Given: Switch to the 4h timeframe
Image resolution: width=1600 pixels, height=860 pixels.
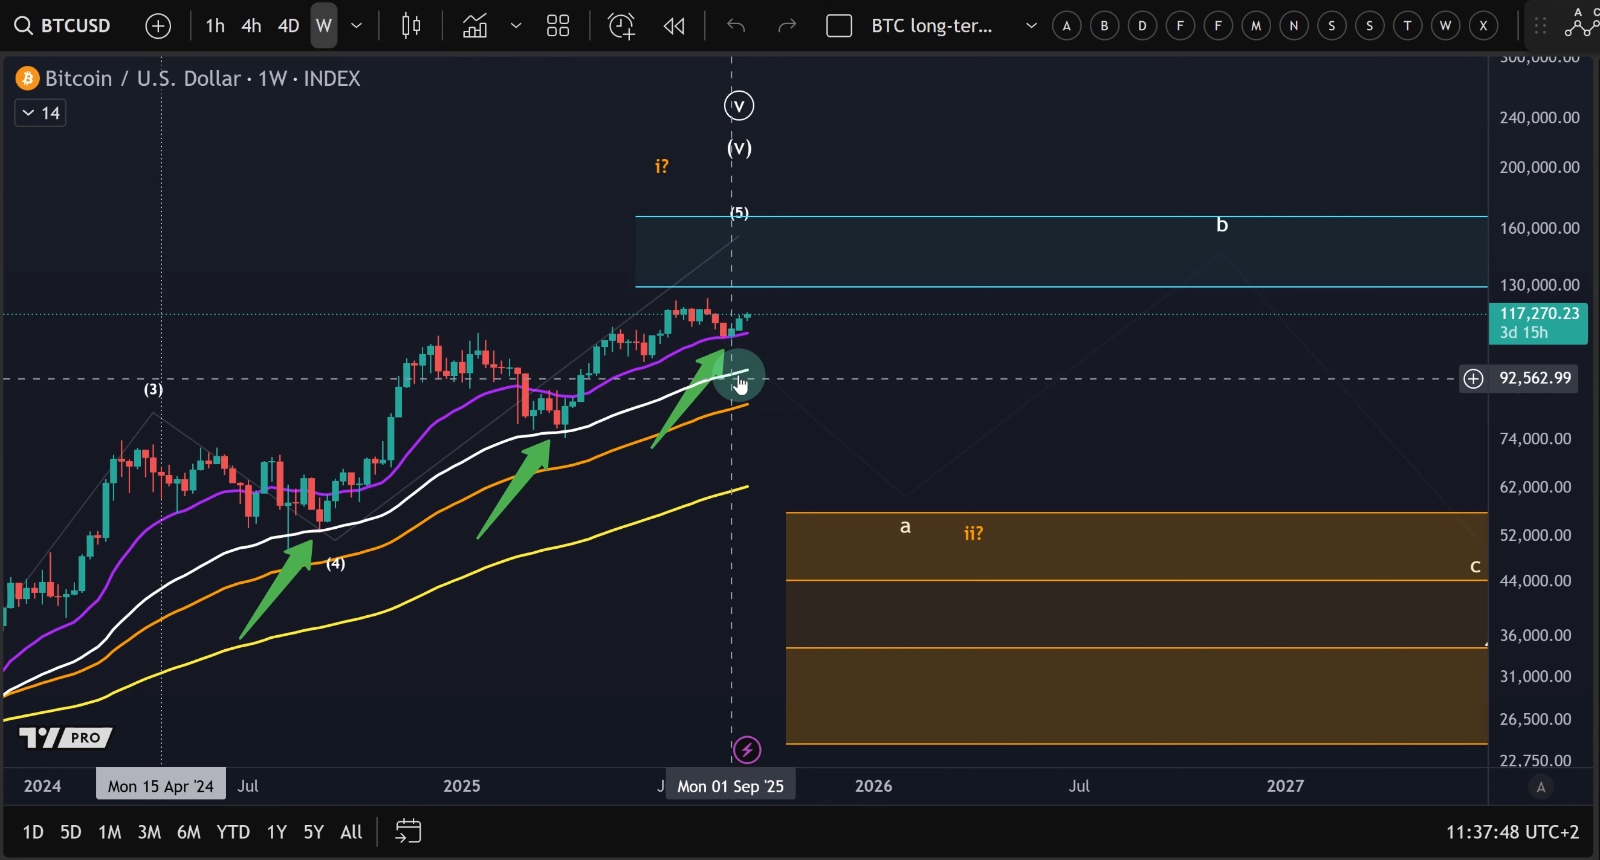Looking at the screenshot, I should point(251,26).
